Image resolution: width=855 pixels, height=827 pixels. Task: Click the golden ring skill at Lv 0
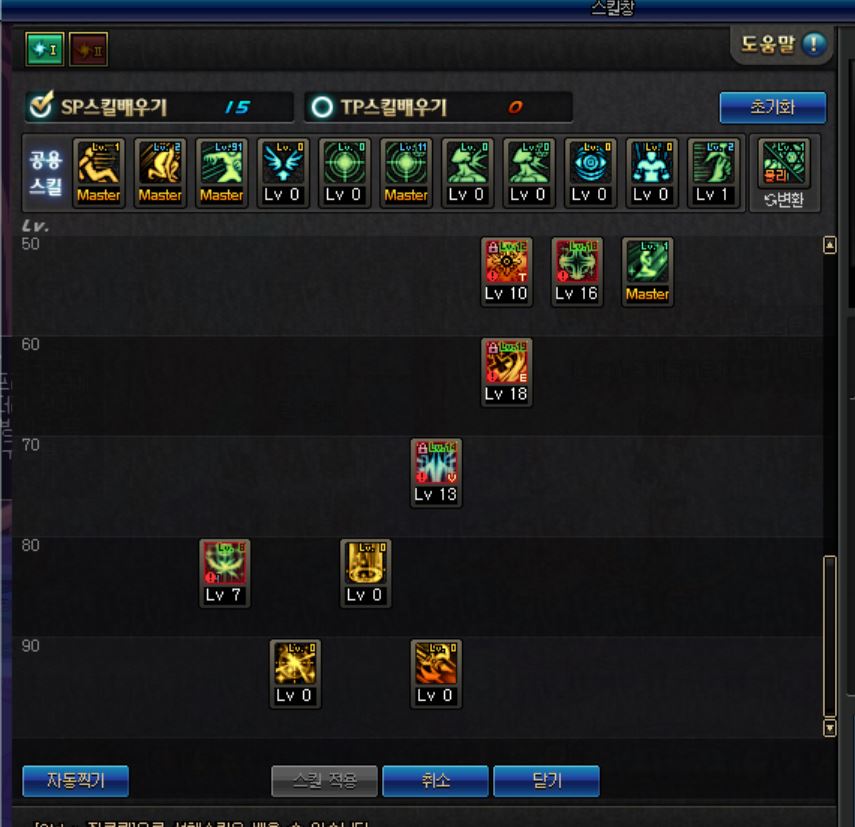tap(365, 573)
